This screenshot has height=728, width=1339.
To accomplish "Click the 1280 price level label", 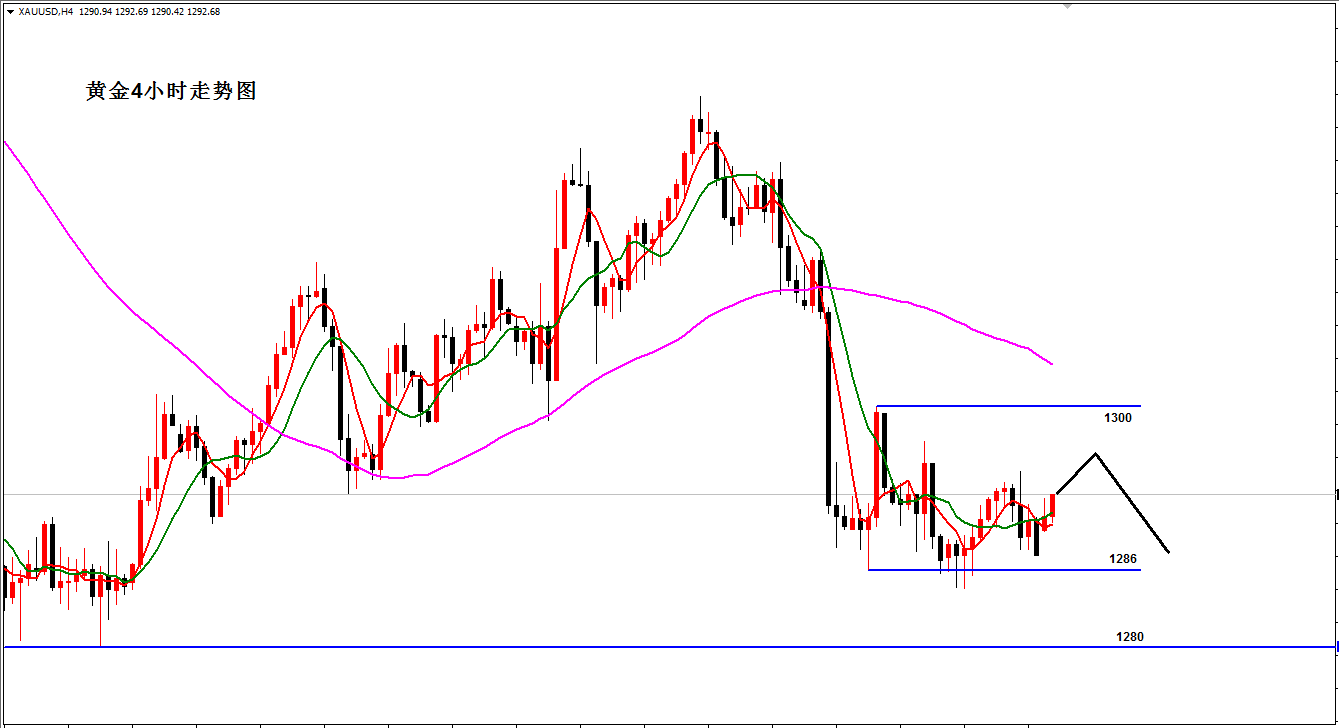I will click(1130, 637).
